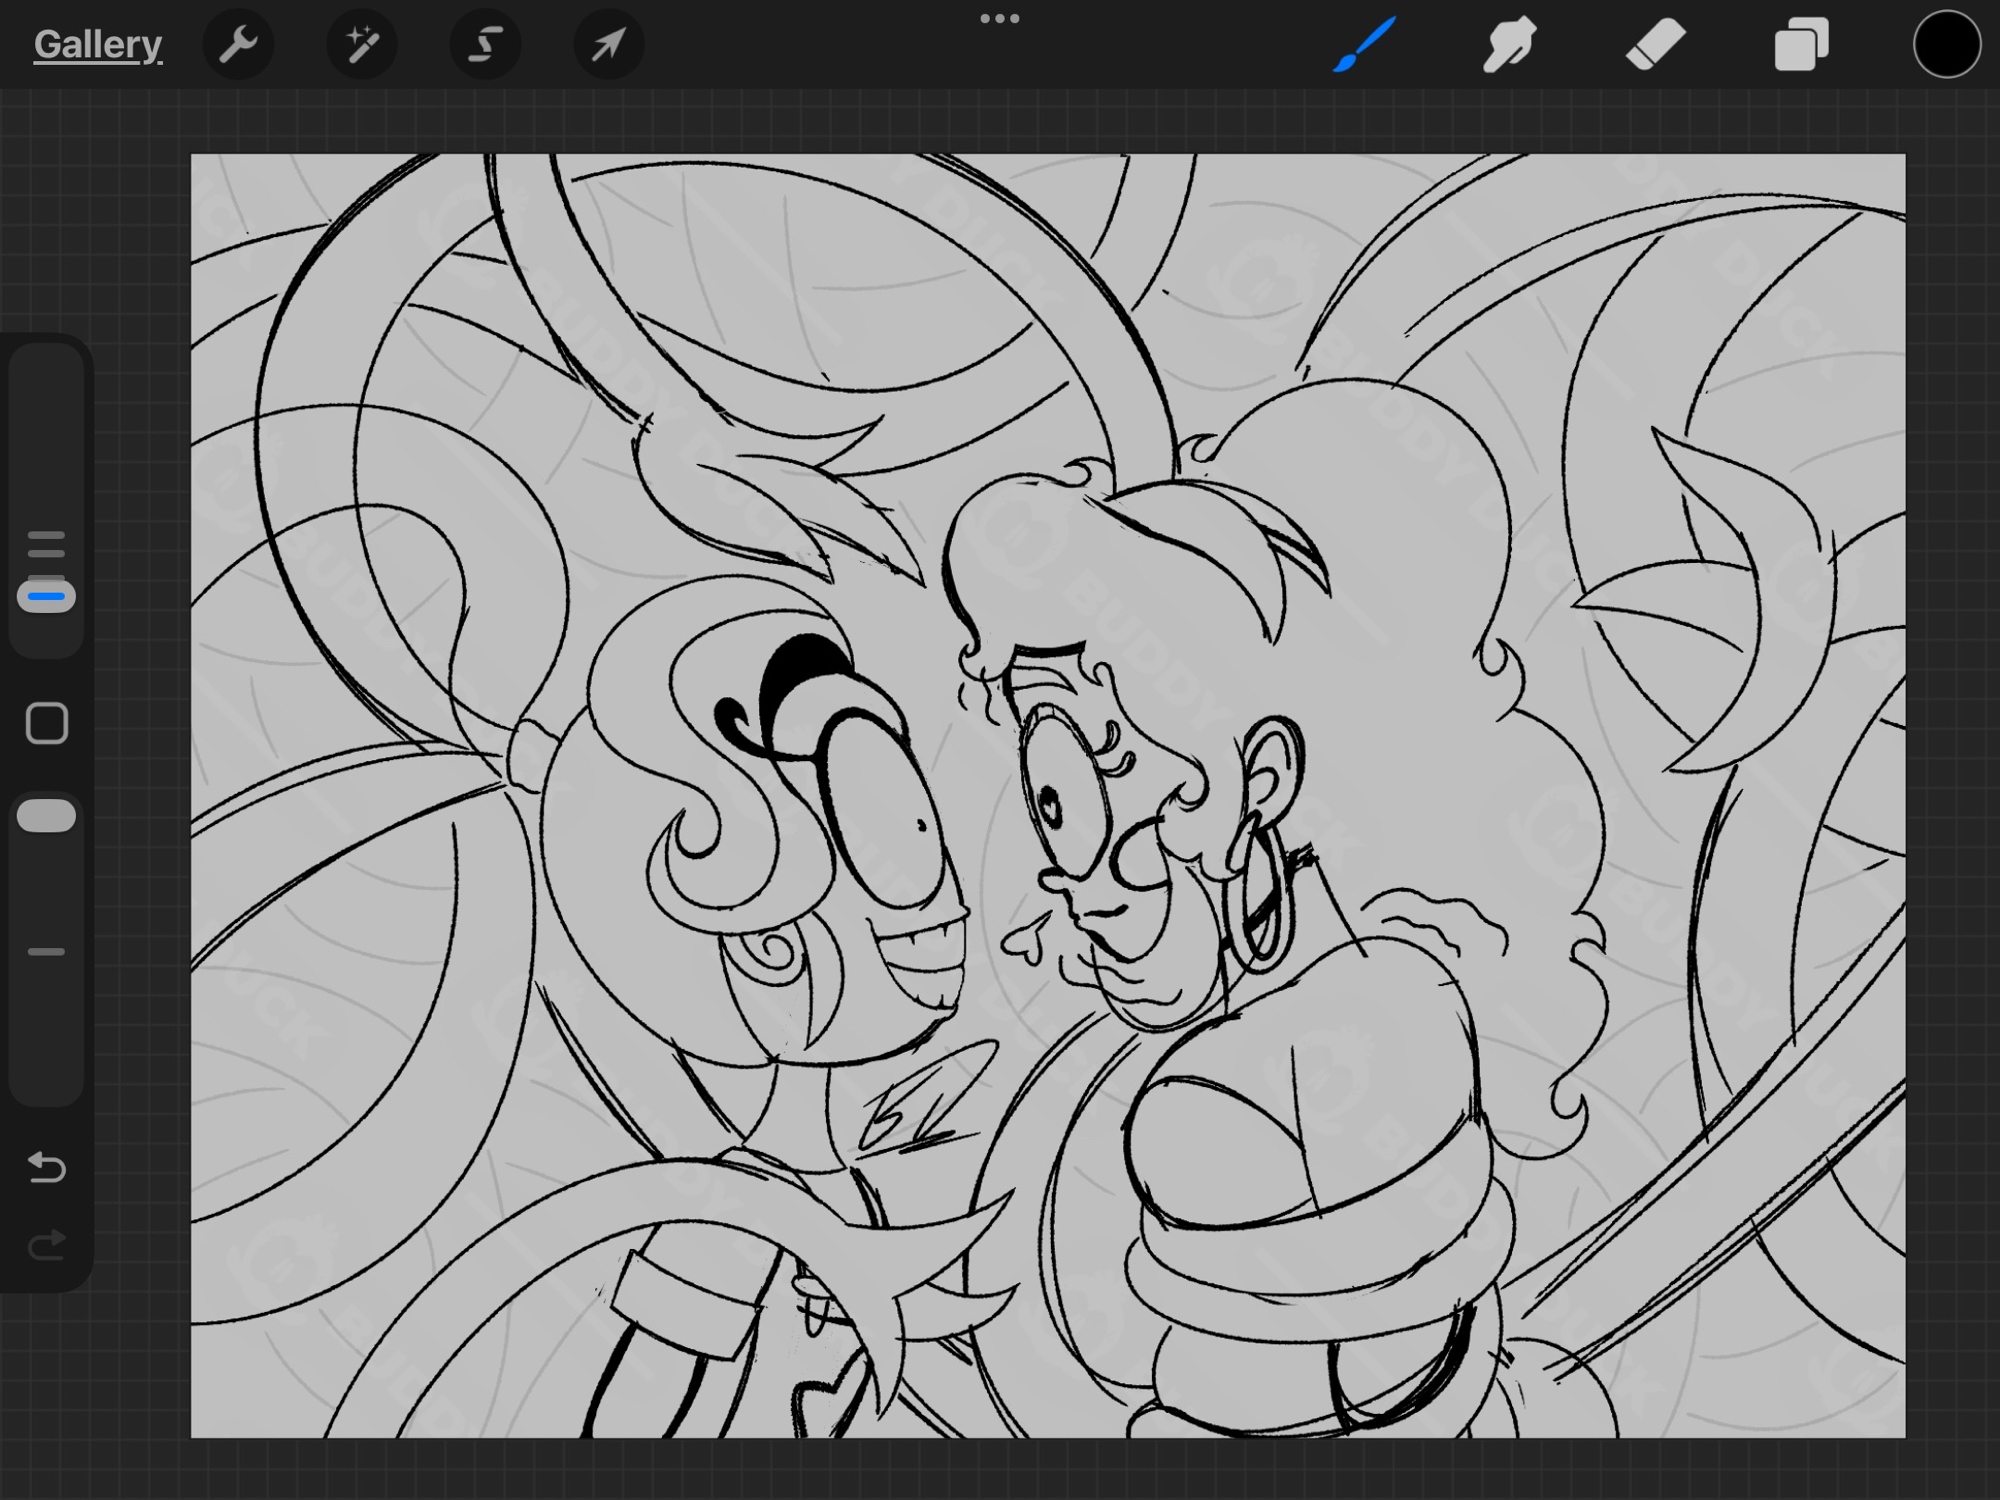Activate the Selection S-shaped tool
The image size is (2000, 1500).
point(486,45)
